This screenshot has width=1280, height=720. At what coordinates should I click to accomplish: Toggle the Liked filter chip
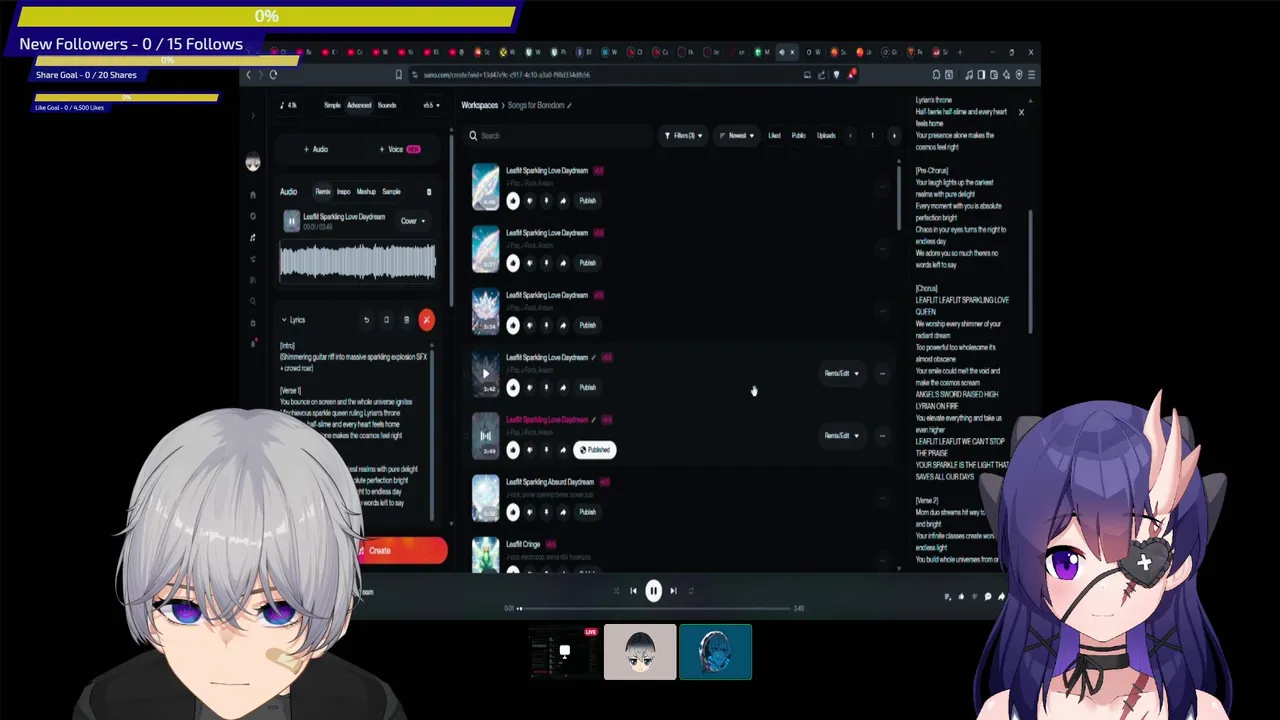coord(774,136)
